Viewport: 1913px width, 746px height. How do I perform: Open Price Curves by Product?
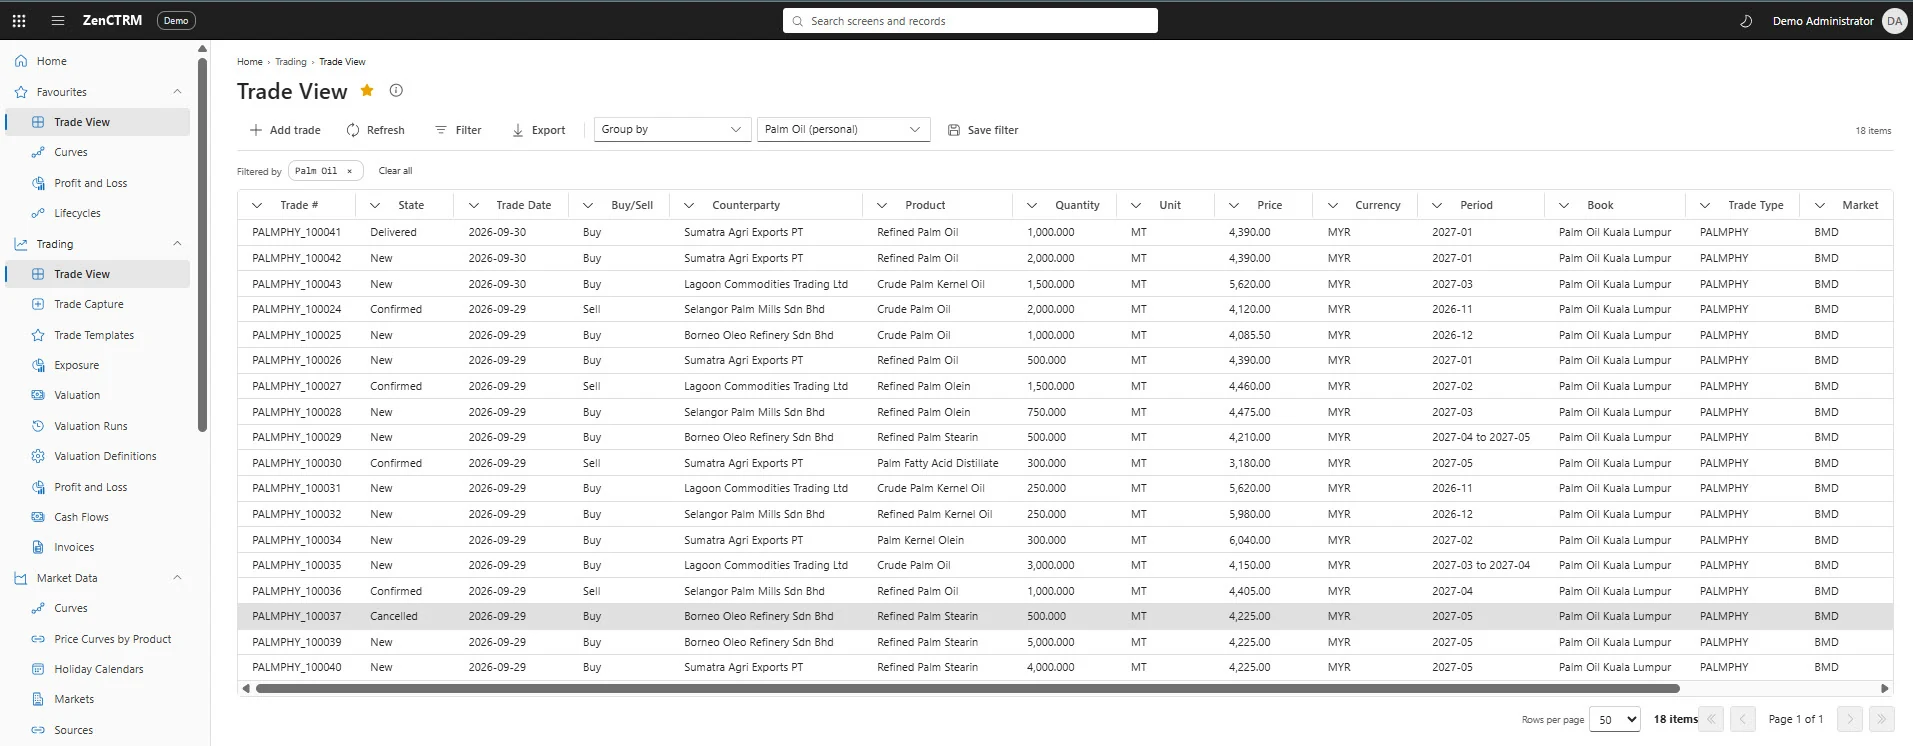pyautogui.click(x=96, y=639)
